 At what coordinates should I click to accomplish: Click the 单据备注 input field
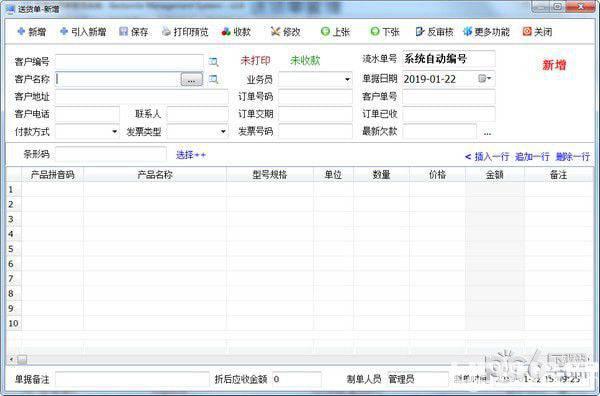[132, 380]
